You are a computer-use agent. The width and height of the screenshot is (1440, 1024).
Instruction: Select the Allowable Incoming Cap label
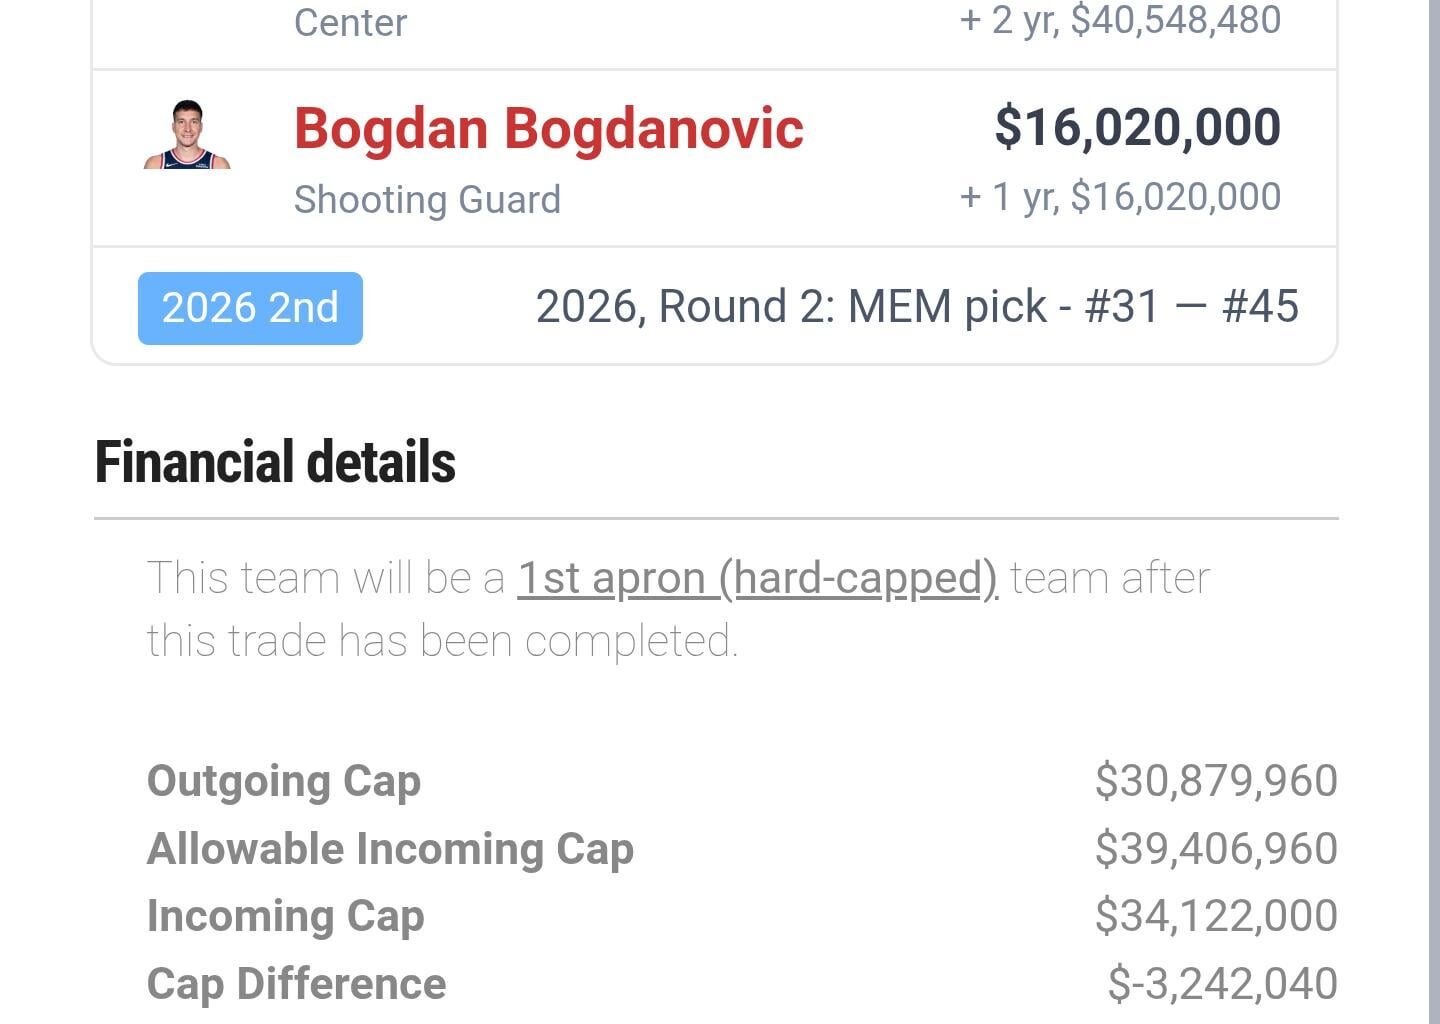[x=390, y=849]
